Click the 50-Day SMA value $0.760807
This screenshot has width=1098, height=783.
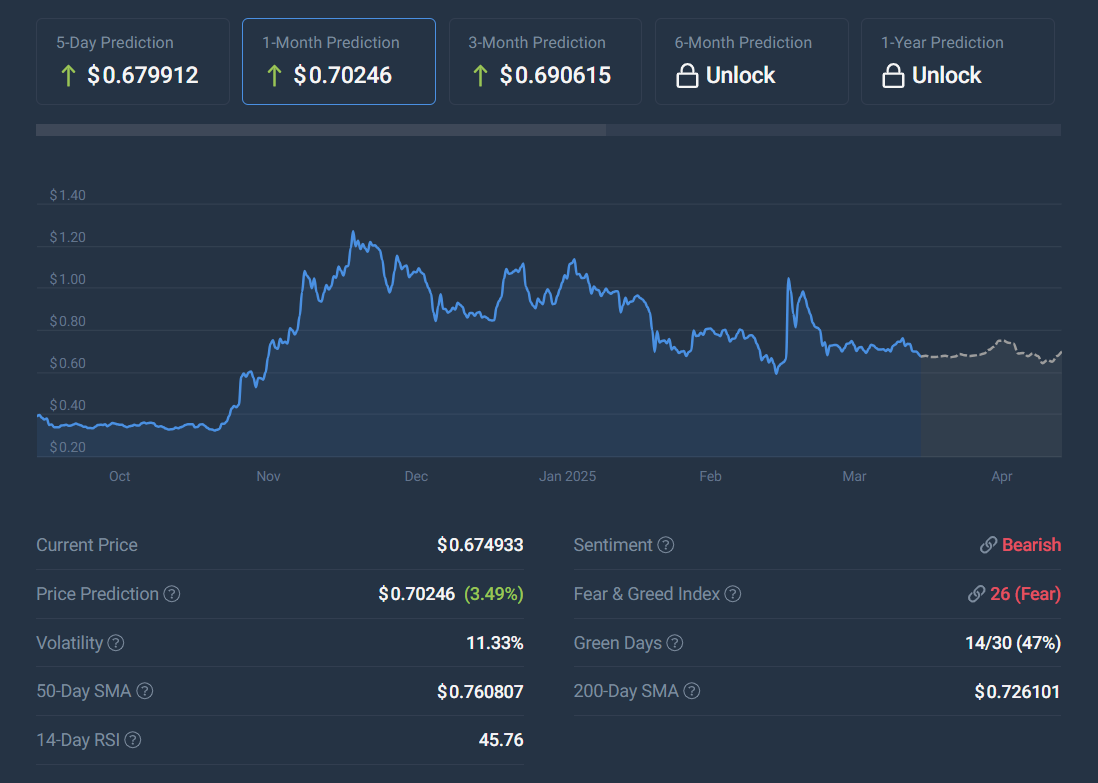(480, 692)
